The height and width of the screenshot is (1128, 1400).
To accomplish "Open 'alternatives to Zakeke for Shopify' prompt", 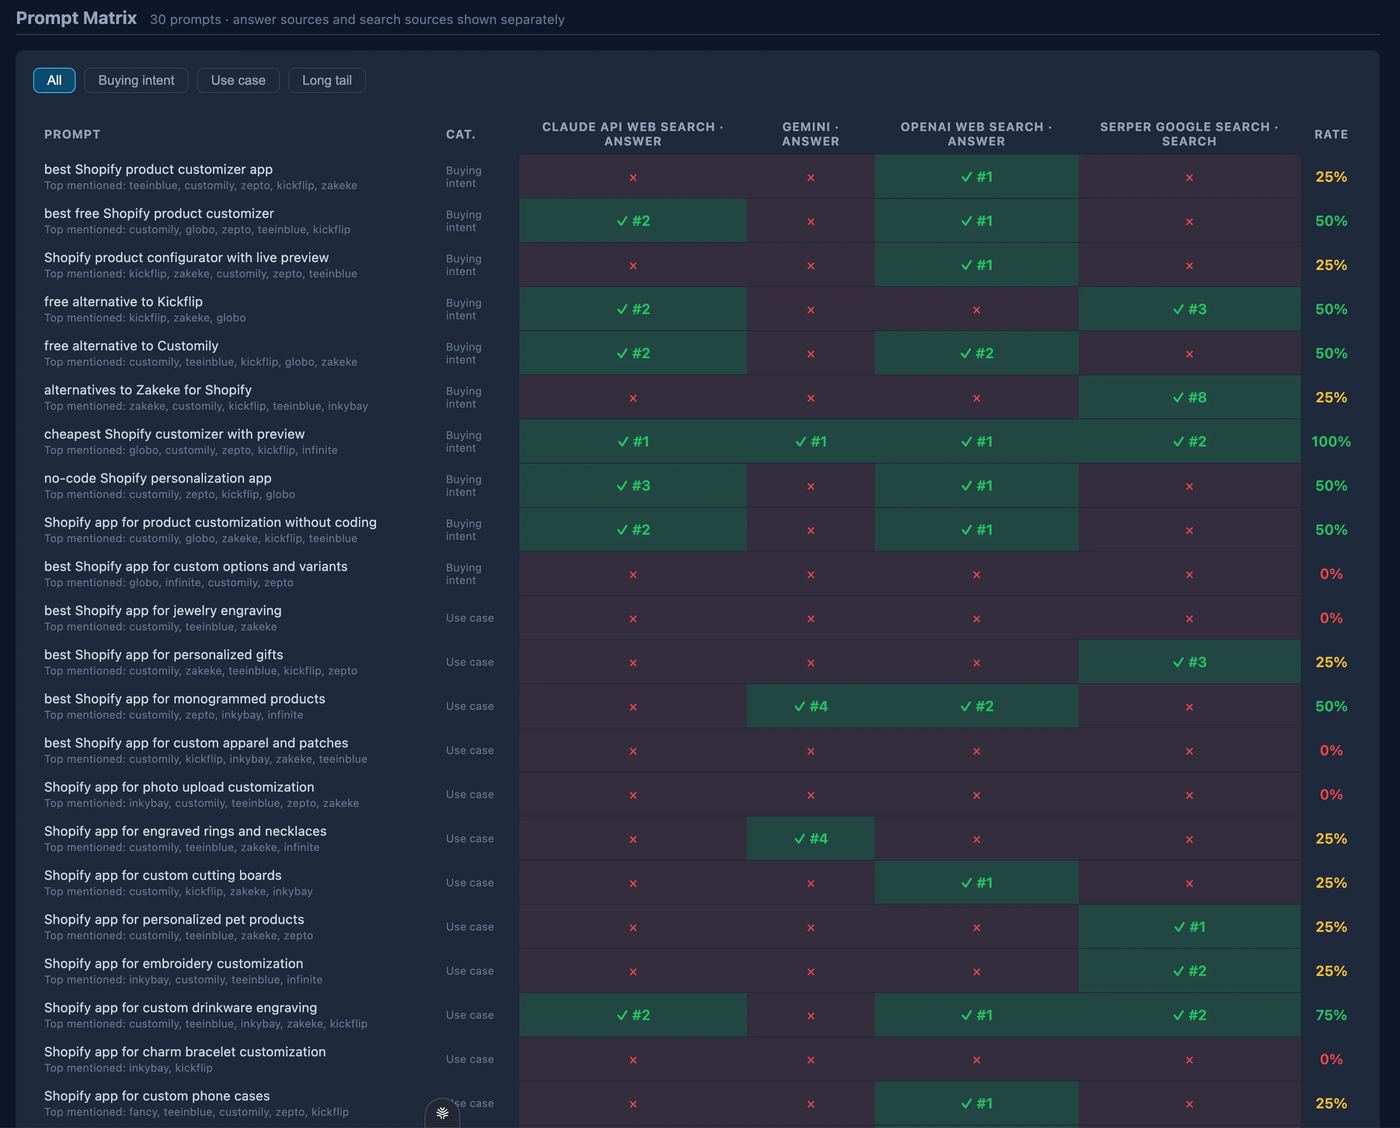I will [x=148, y=389].
